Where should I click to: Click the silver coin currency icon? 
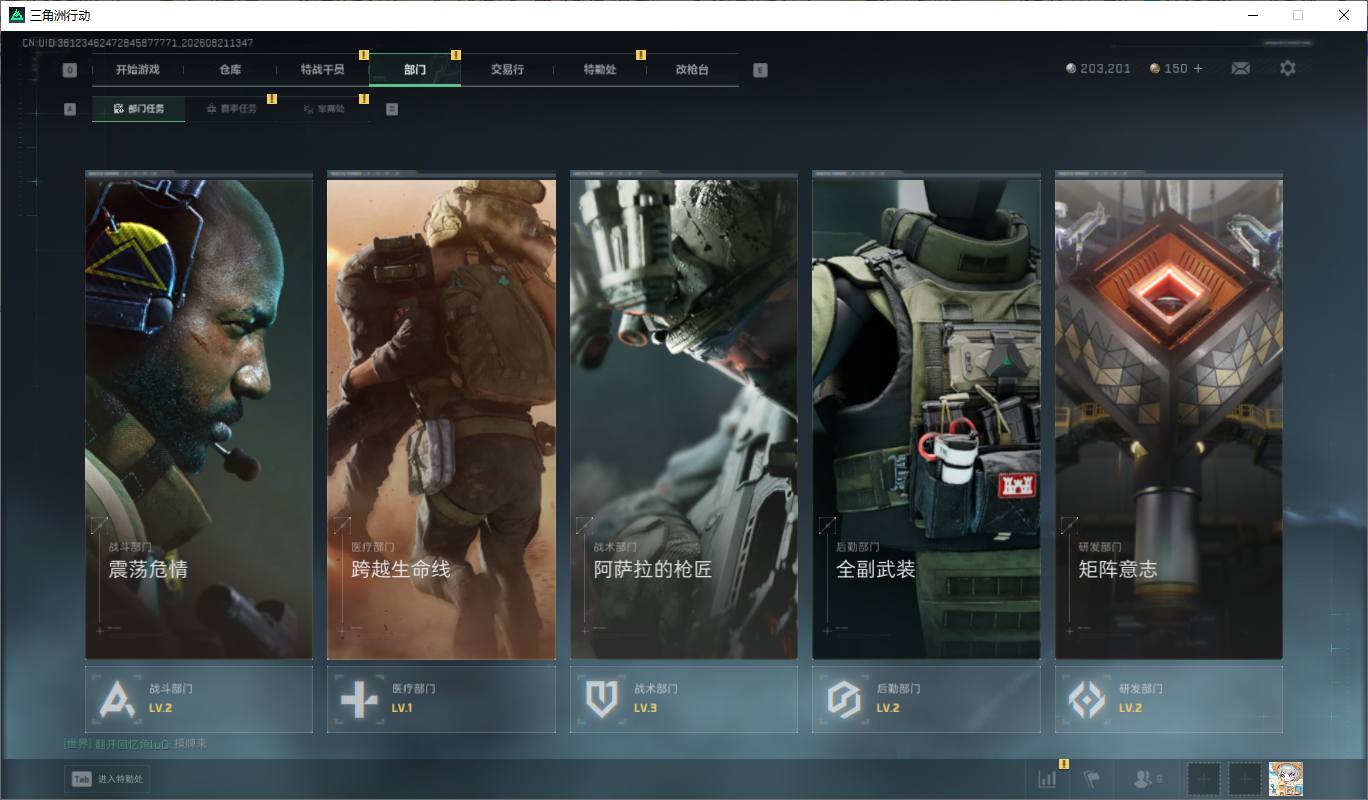(1072, 69)
